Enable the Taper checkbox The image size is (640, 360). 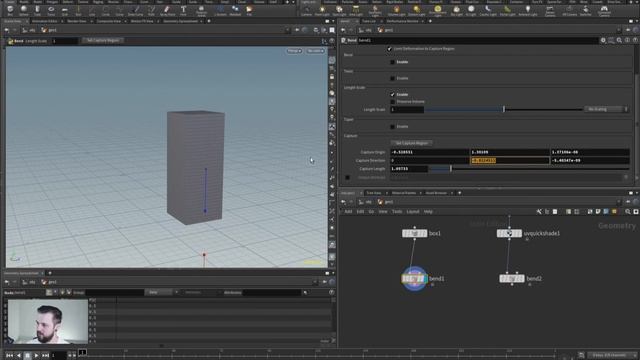tap(392, 127)
